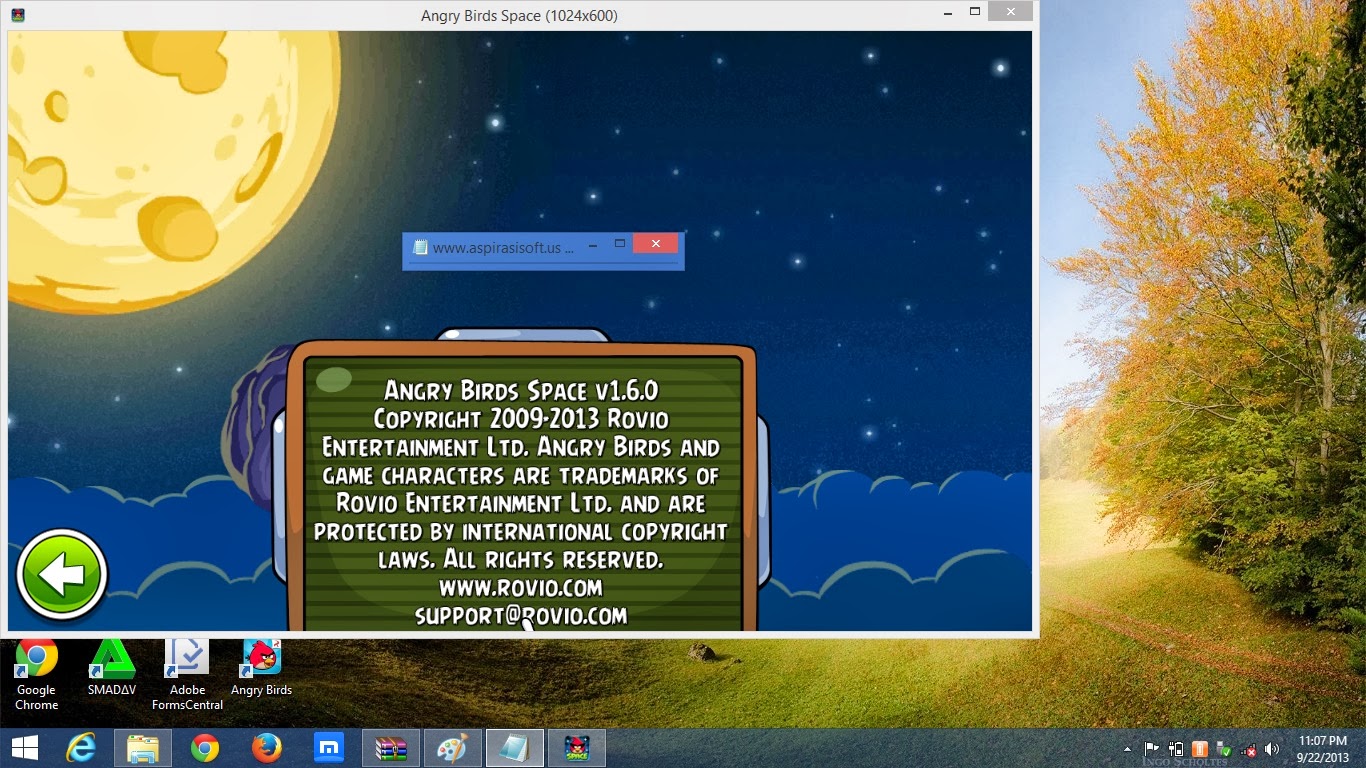Close the Angry Birds Space window
Viewport: 1366px width, 768px height.
[x=1011, y=11]
